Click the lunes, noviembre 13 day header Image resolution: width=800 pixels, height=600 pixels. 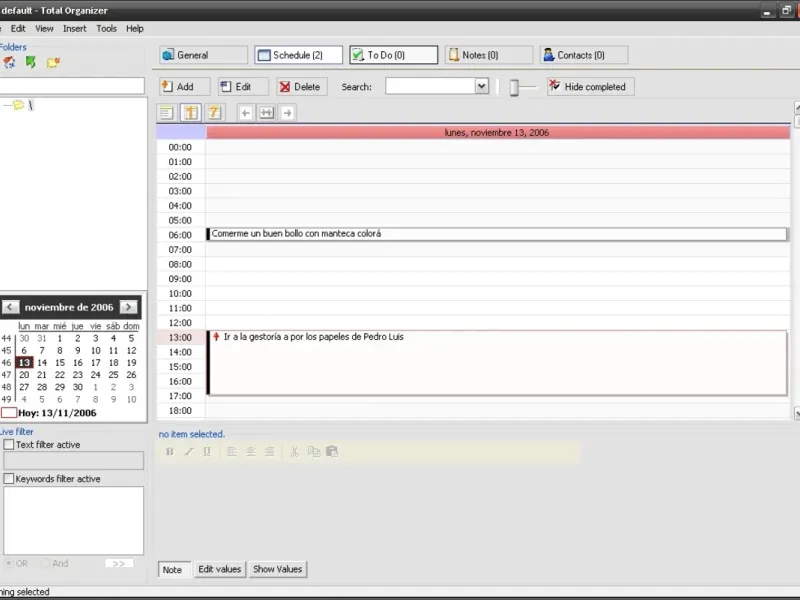[x=498, y=133]
